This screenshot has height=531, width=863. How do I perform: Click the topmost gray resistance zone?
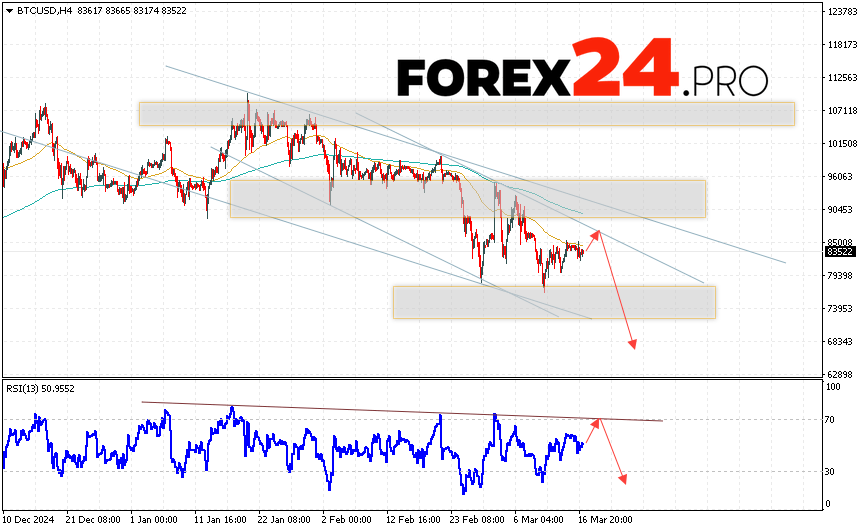pyautogui.click(x=466, y=113)
